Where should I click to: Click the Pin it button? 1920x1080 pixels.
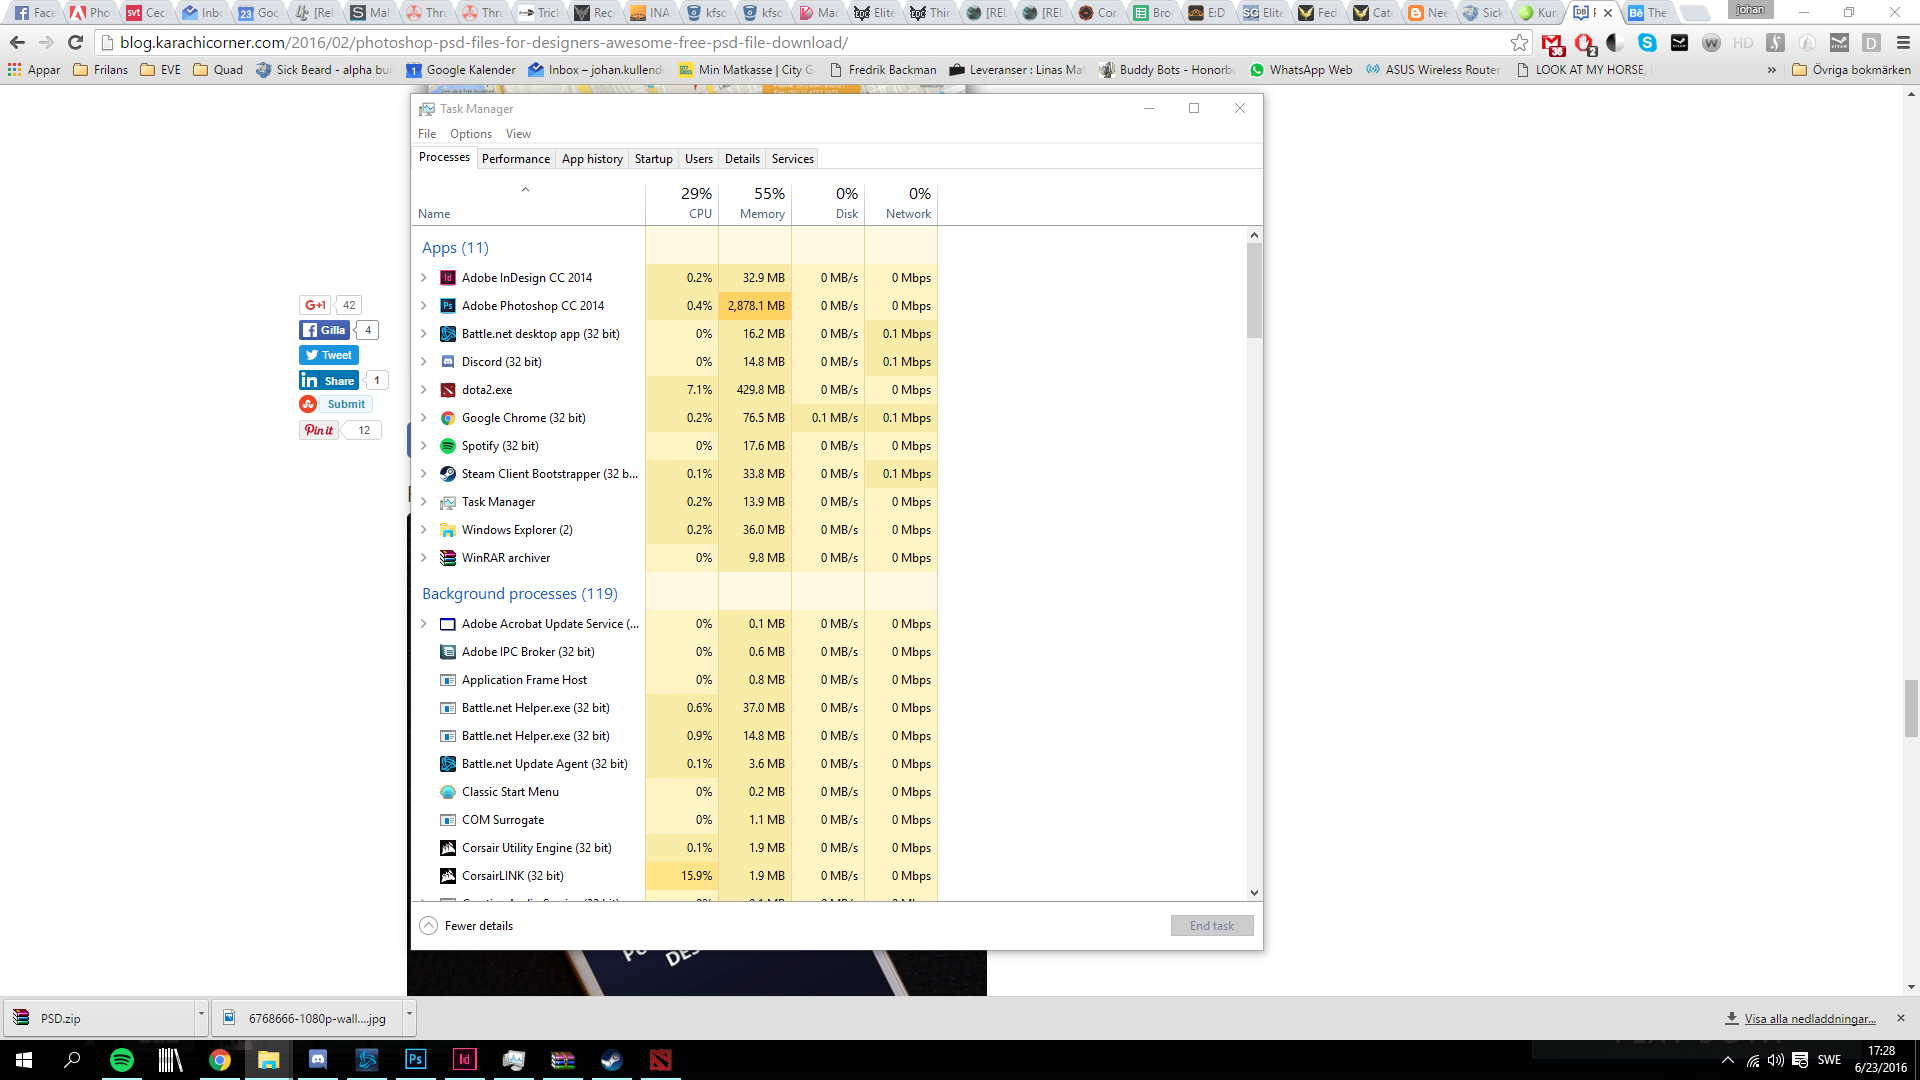[319, 430]
